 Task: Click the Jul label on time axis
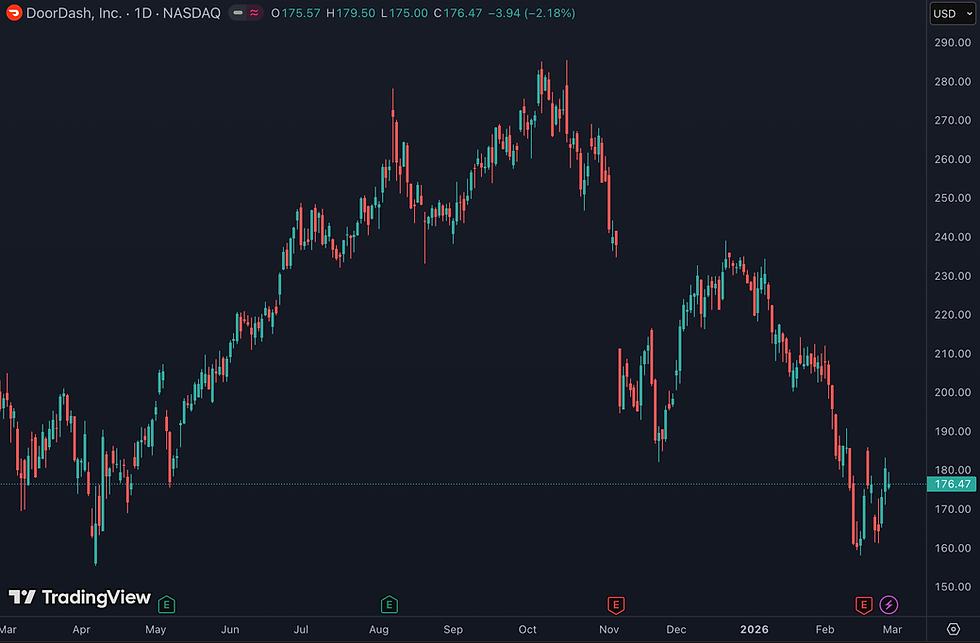point(301,629)
